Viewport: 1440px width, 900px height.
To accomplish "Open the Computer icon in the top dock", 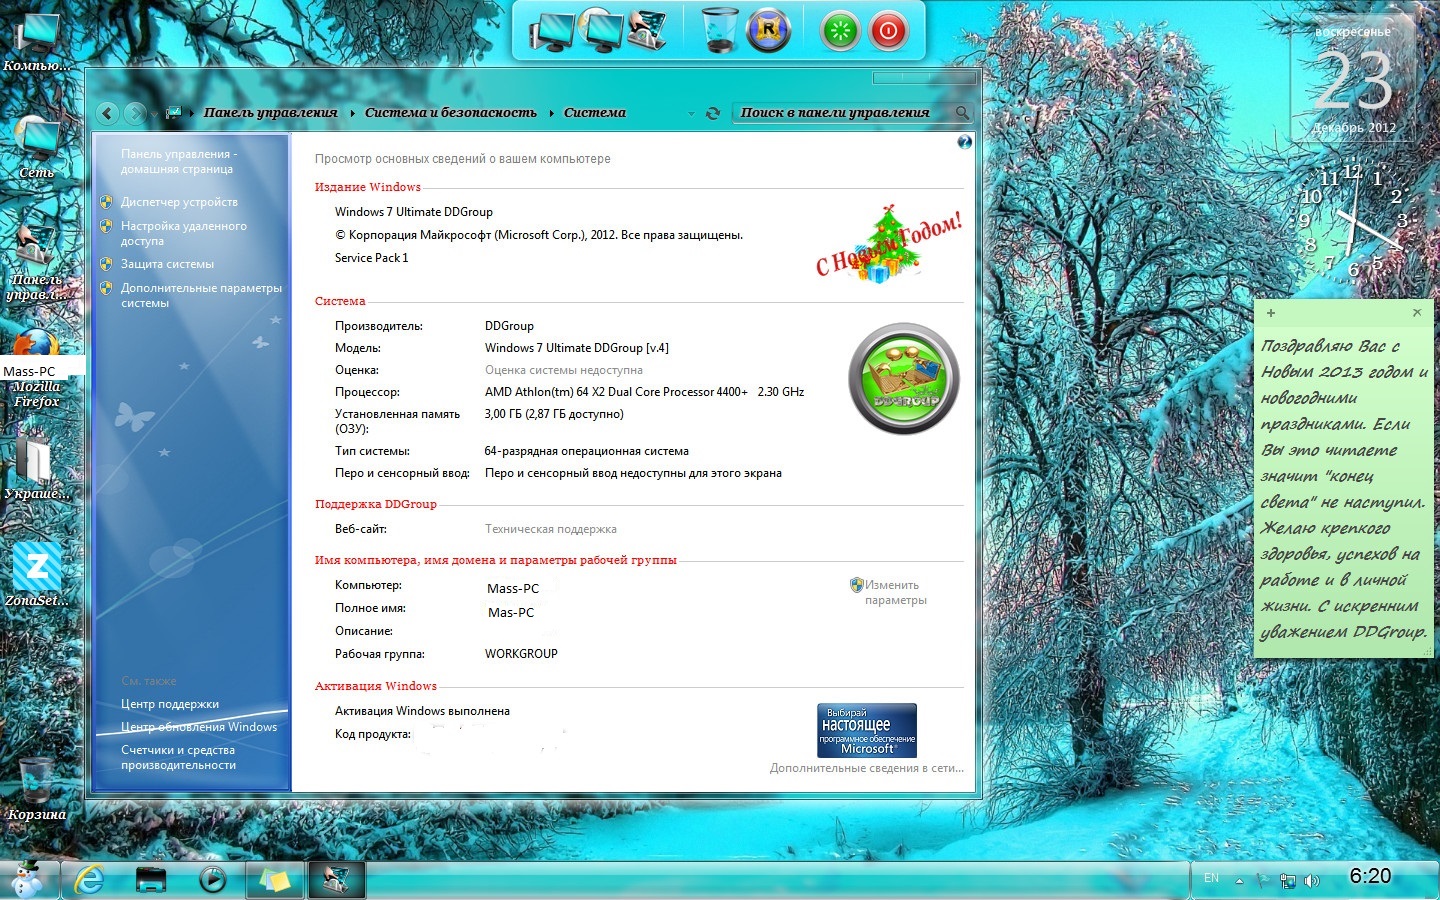I will click(x=553, y=32).
